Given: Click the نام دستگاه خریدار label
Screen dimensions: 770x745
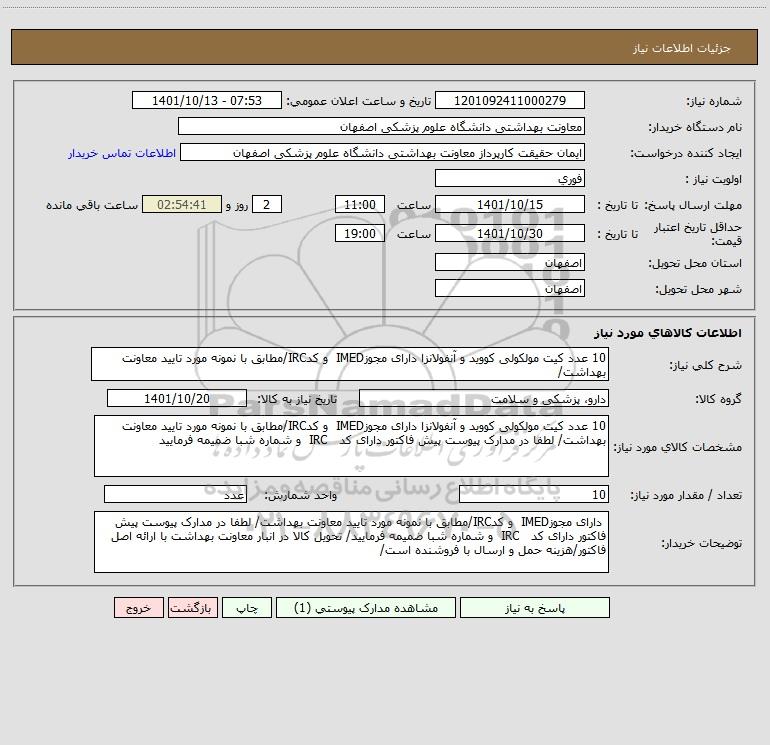Looking at the screenshot, I should 695,127.
